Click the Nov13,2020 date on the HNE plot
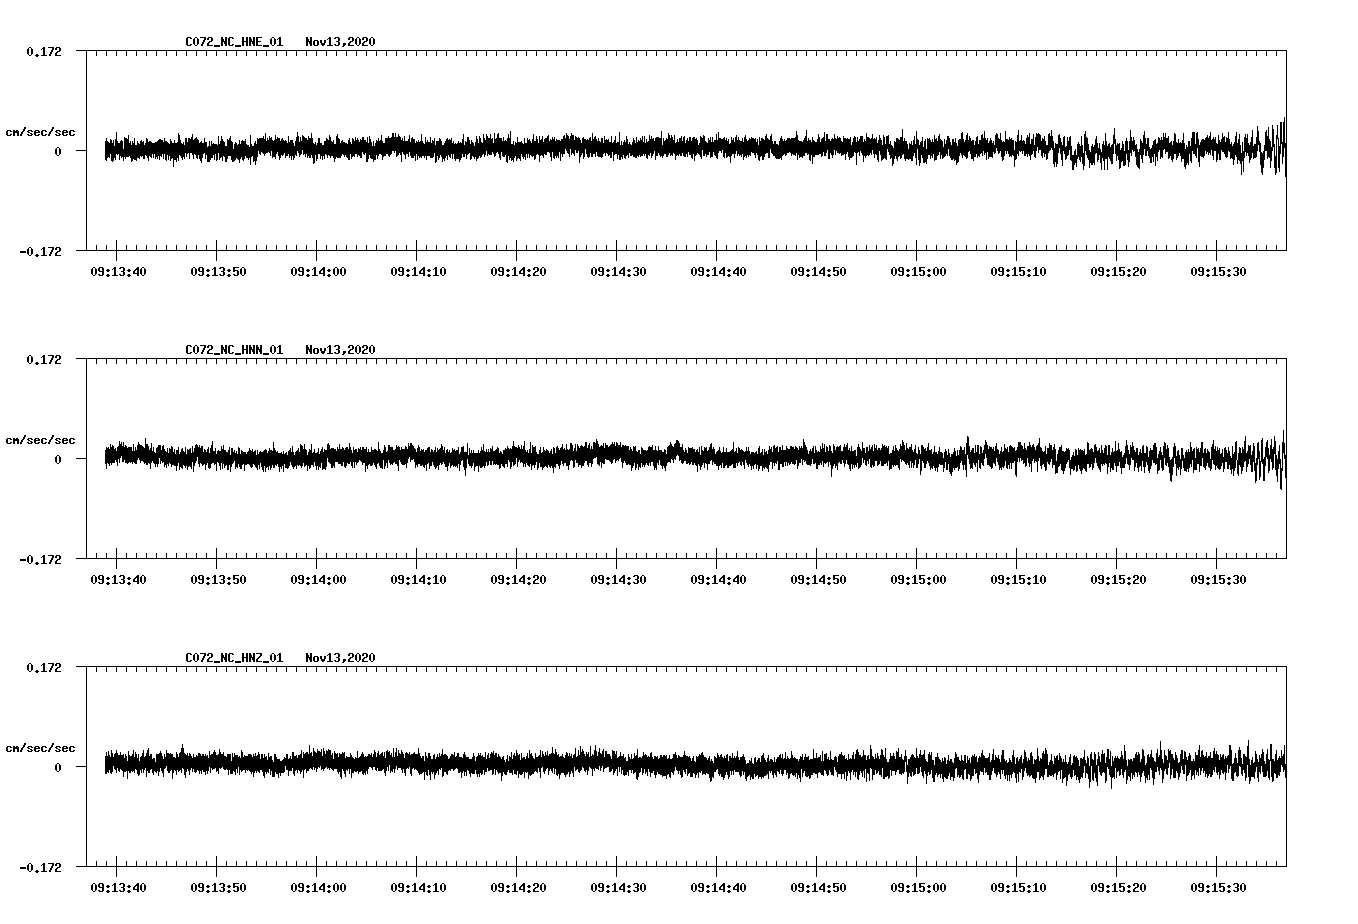1358x924 pixels. [340, 42]
